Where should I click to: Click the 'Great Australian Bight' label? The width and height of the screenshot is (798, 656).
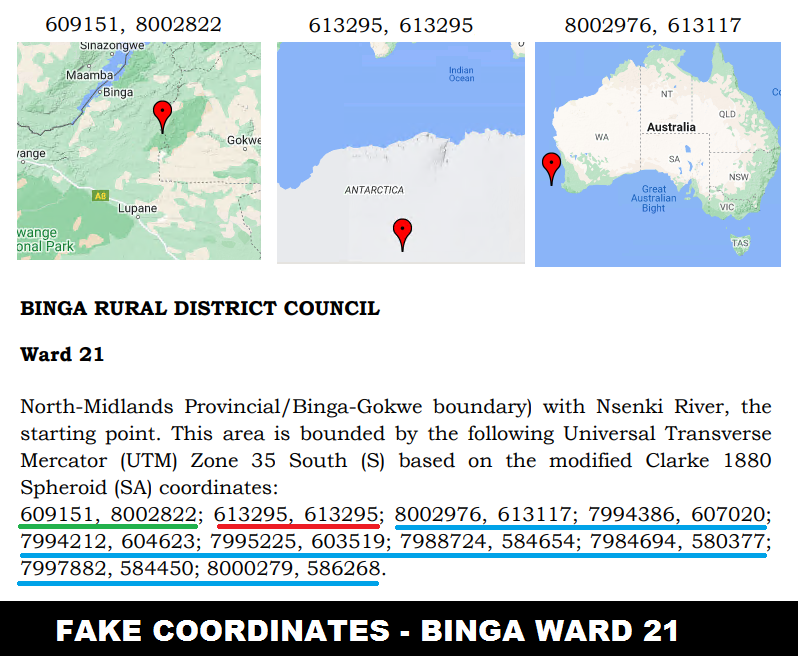pyautogui.click(x=653, y=198)
